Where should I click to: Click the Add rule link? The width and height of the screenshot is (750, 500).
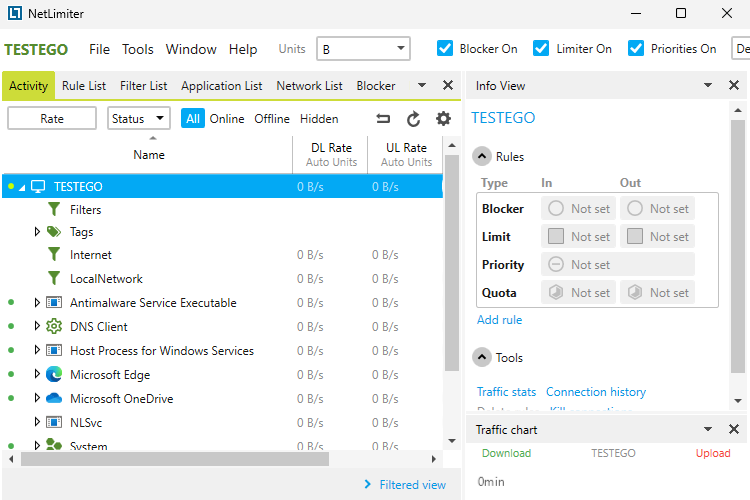(x=499, y=320)
